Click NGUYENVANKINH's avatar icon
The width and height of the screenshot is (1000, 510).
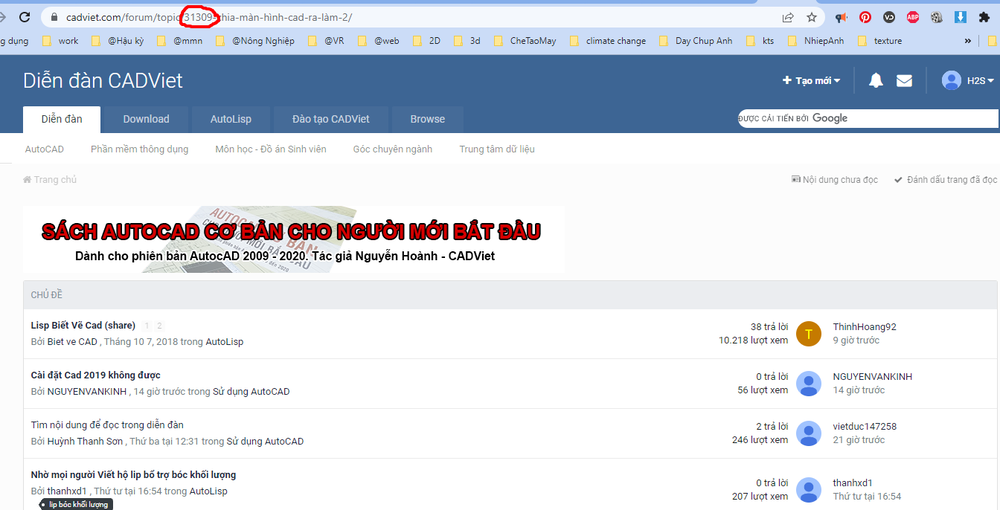click(809, 384)
